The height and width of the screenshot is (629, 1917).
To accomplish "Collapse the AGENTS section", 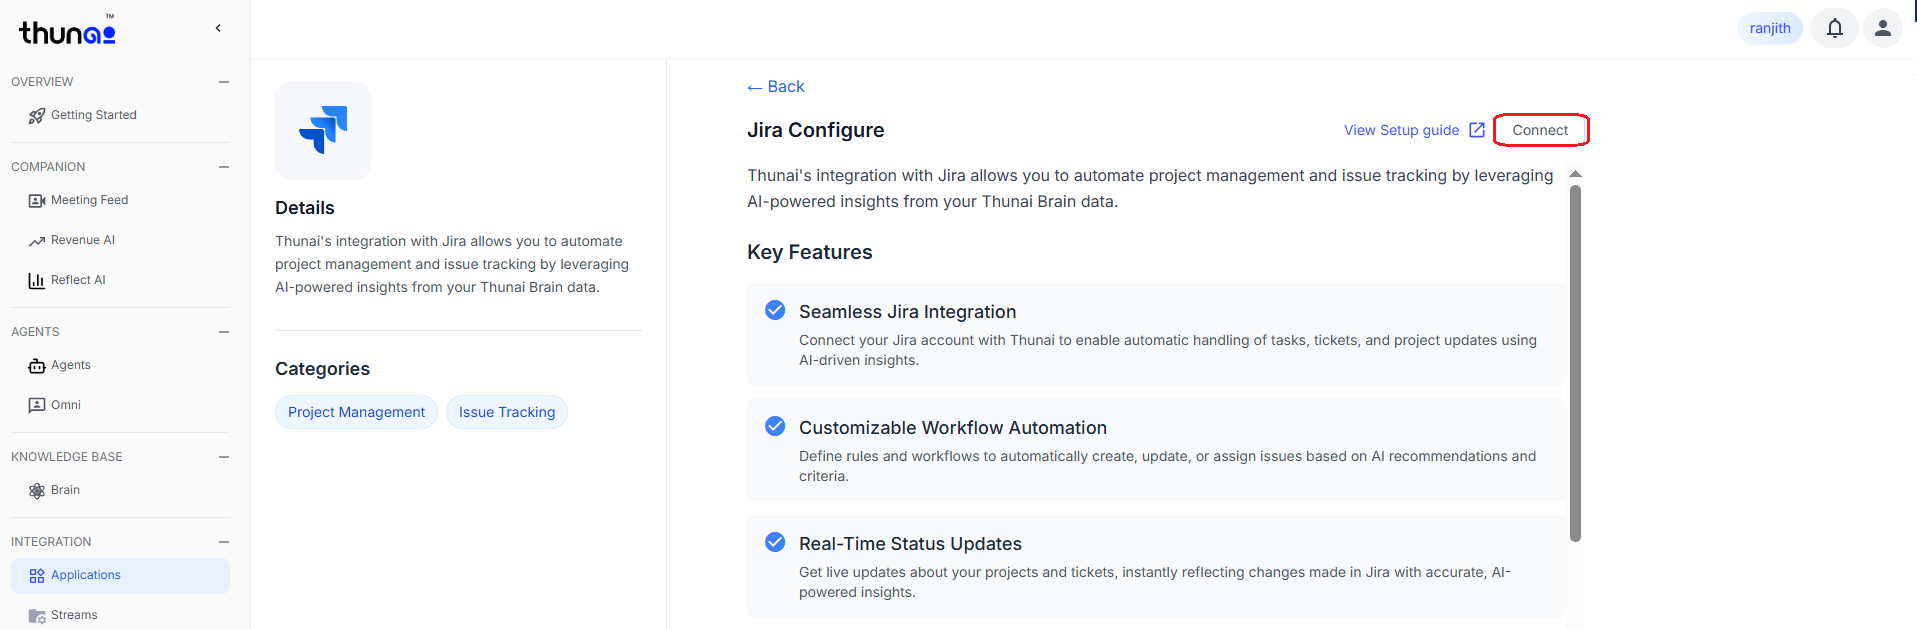I will coord(224,332).
